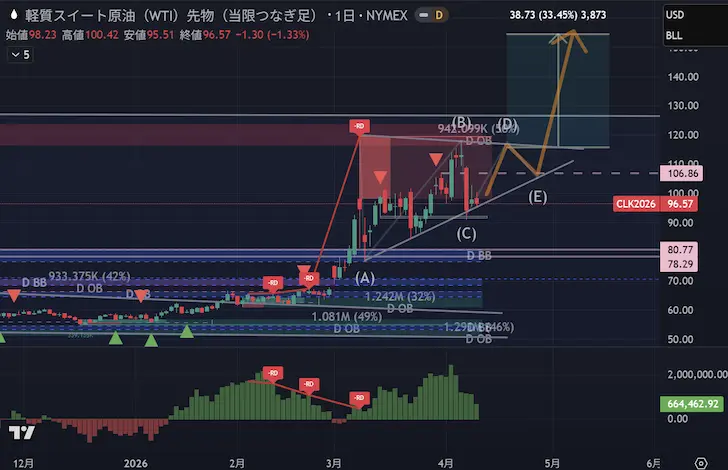Expand the collapsed indicator legend showing 5
This screenshot has width=728, height=470.
coord(20,55)
